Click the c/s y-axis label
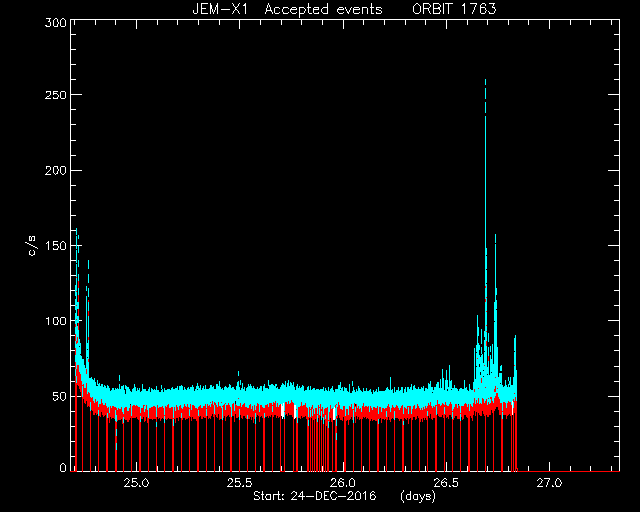Image resolution: width=640 pixels, height=512 pixels. (33, 246)
